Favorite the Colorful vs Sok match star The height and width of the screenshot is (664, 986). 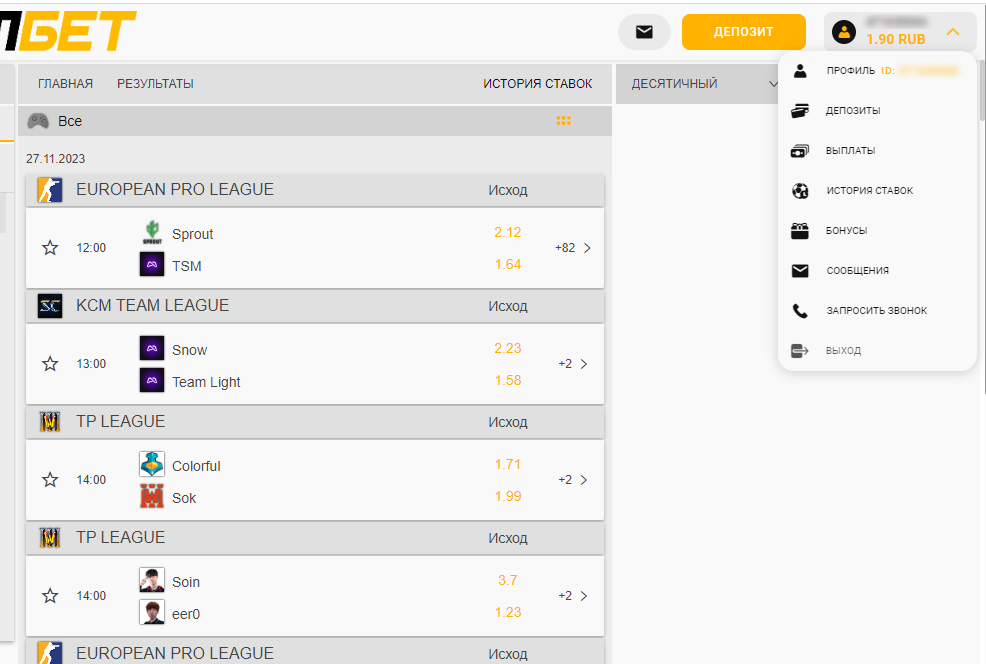coord(50,480)
